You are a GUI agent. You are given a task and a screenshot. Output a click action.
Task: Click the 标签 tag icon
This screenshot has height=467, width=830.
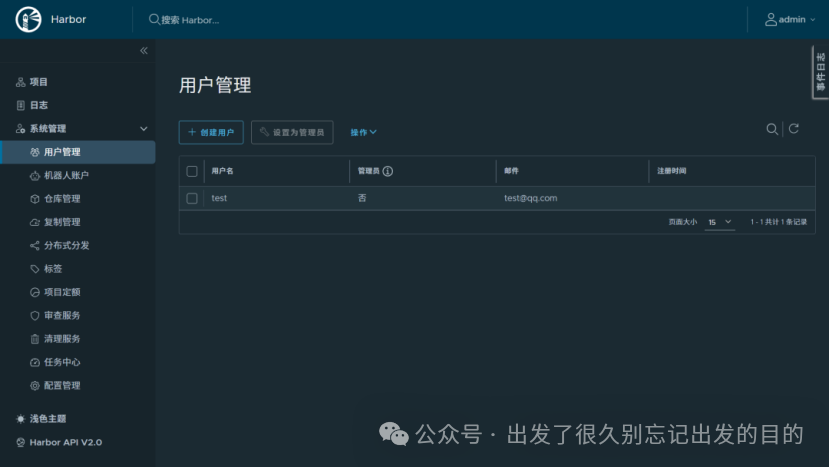pyautogui.click(x=35, y=269)
